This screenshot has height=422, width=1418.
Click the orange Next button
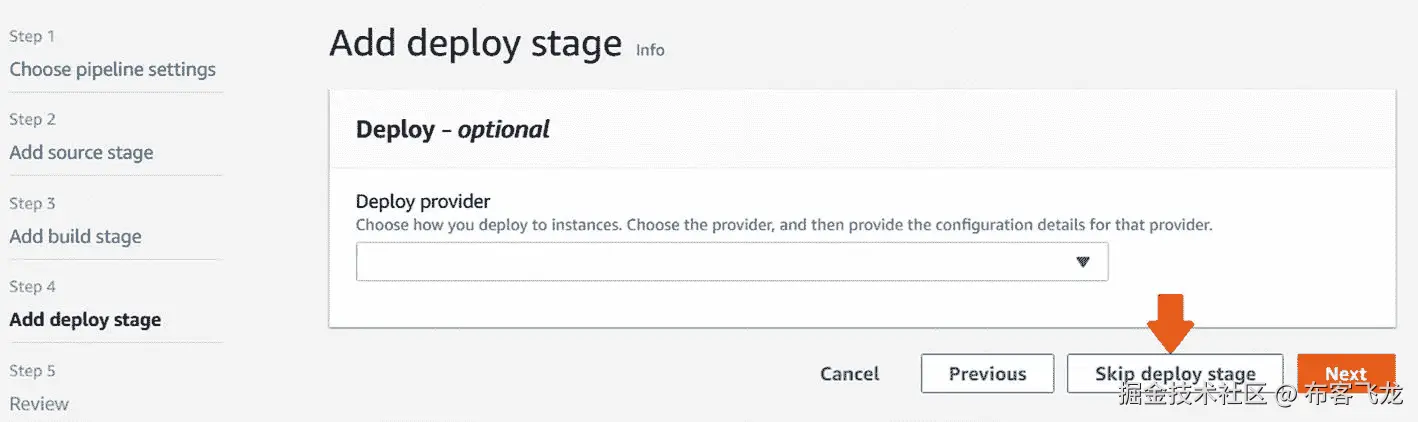pos(1345,373)
